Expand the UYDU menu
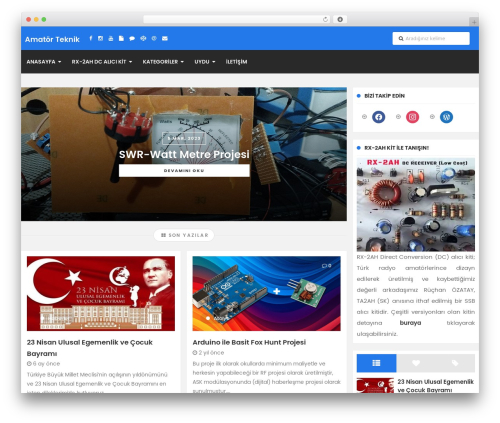The height and width of the screenshot is (423, 500). click(205, 62)
